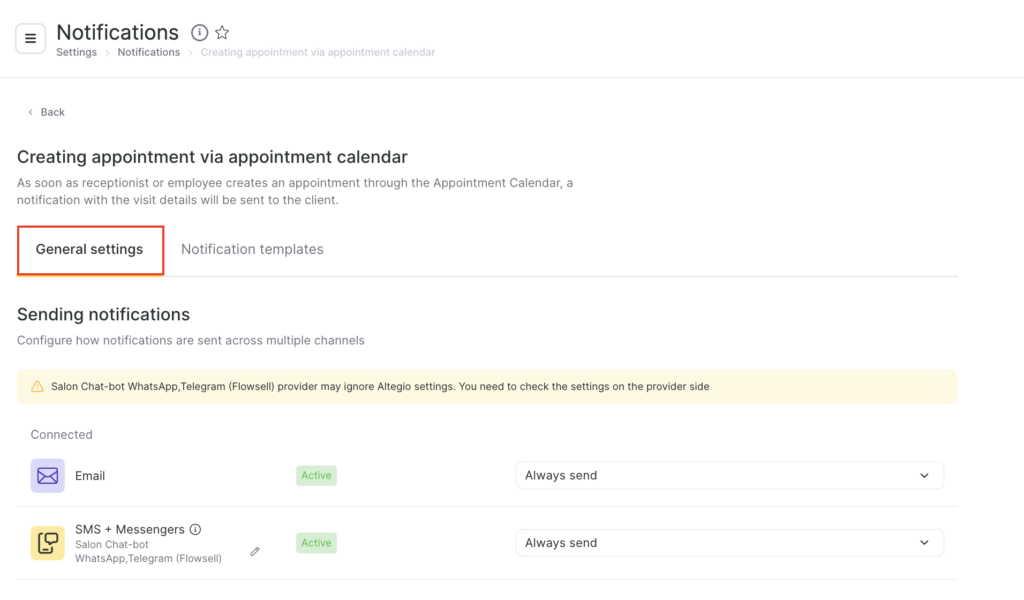Open the Email send mode dropdown
Image resolution: width=1024 pixels, height=600 pixels.
(x=729, y=476)
